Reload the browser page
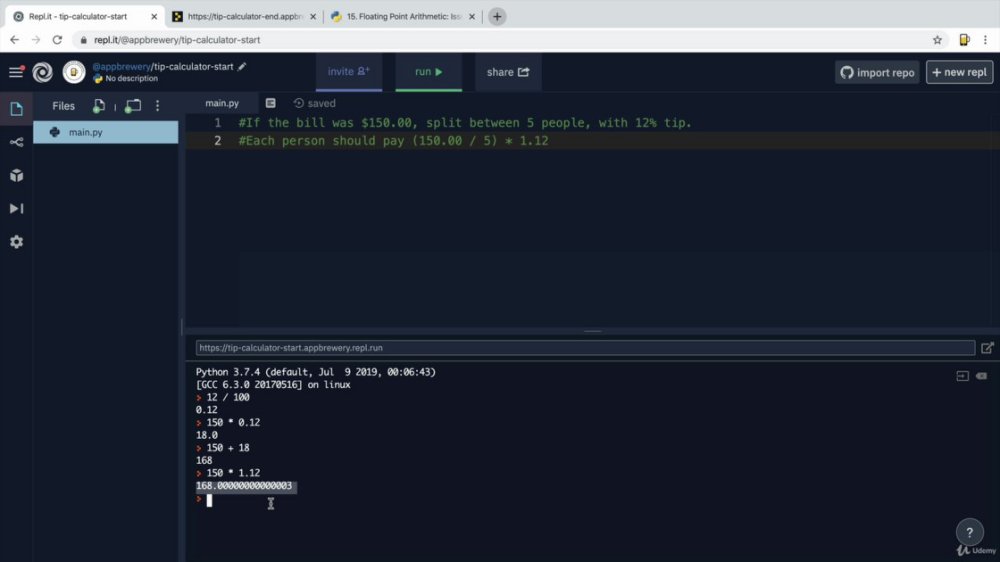 [x=57, y=40]
